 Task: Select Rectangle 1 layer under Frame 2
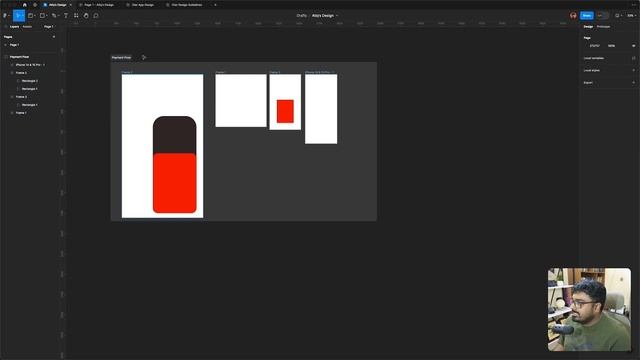[x=30, y=89]
